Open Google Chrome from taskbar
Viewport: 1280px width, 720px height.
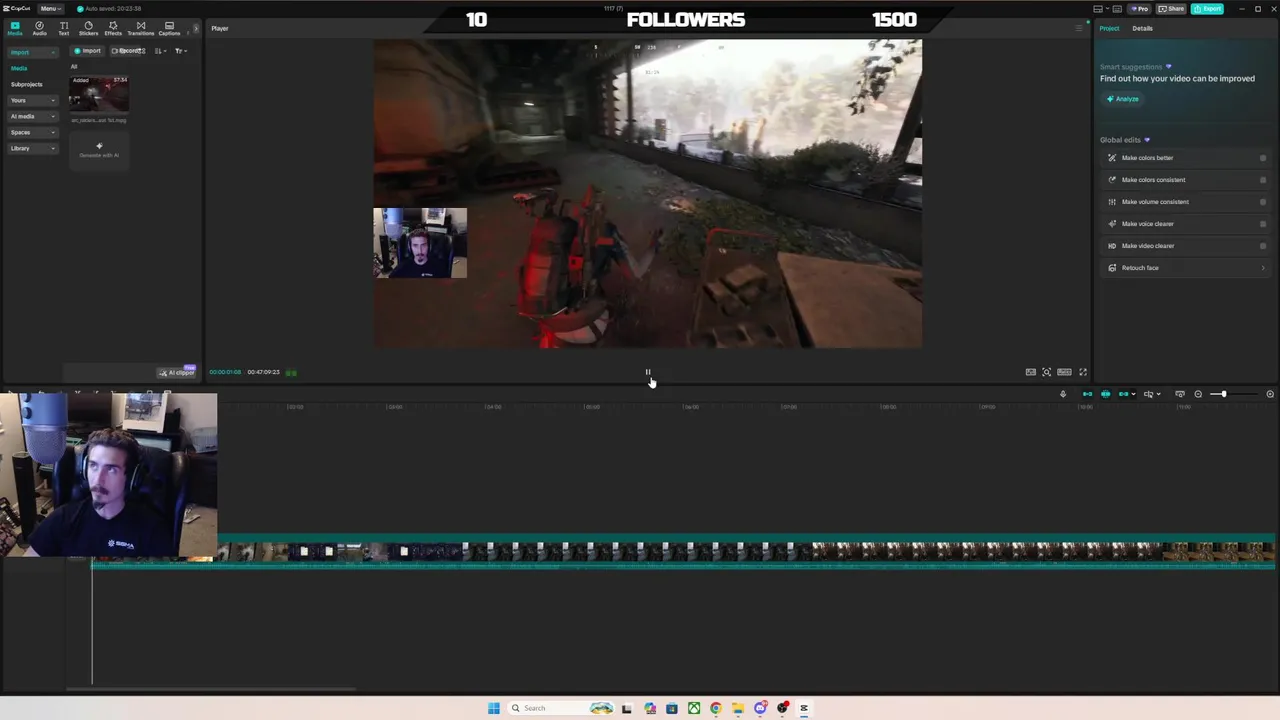point(716,708)
